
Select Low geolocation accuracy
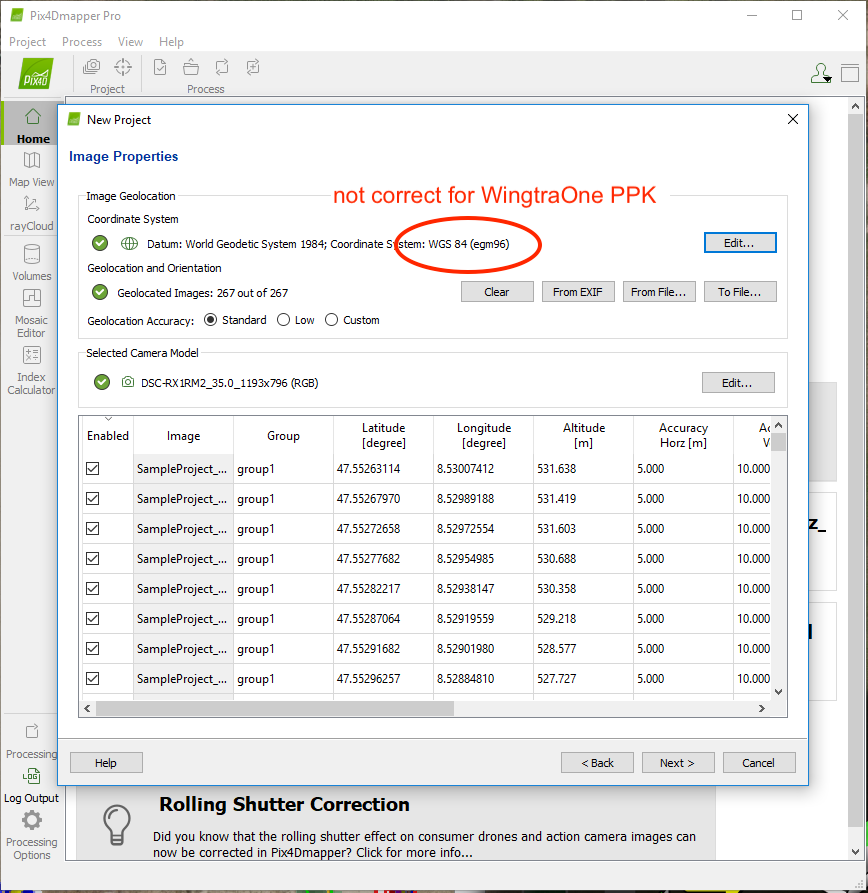tap(283, 320)
